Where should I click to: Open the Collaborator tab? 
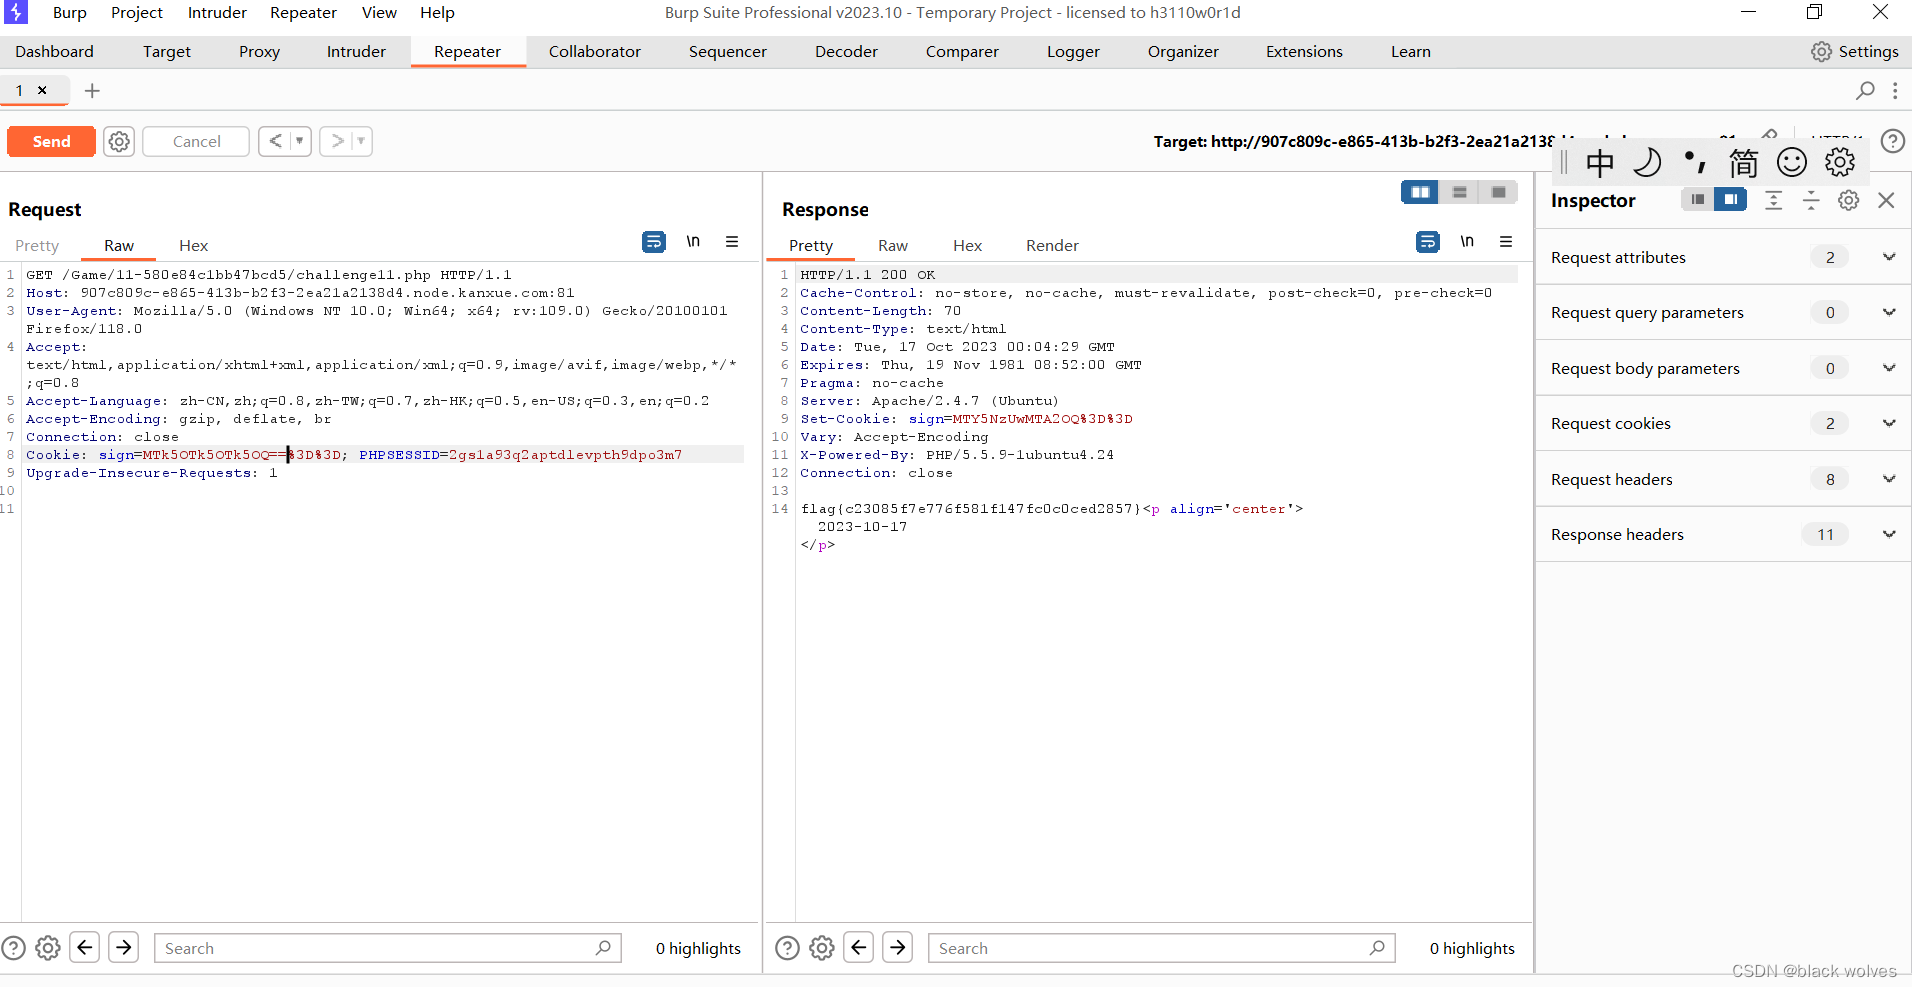click(x=594, y=52)
